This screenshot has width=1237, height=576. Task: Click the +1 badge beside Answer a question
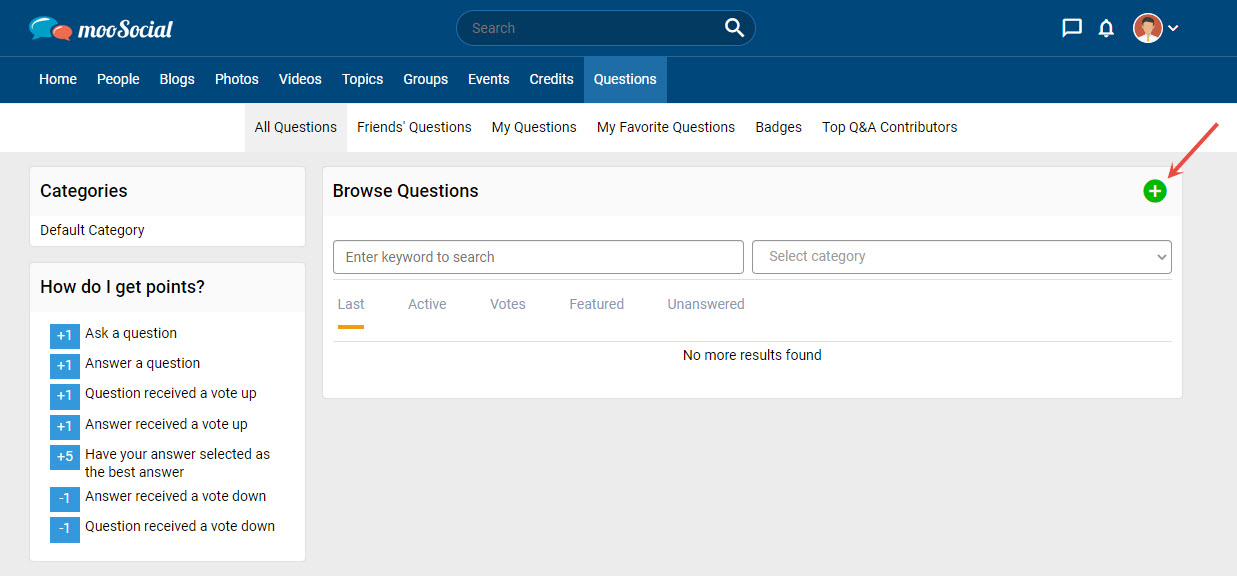click(x=64, y=366)
